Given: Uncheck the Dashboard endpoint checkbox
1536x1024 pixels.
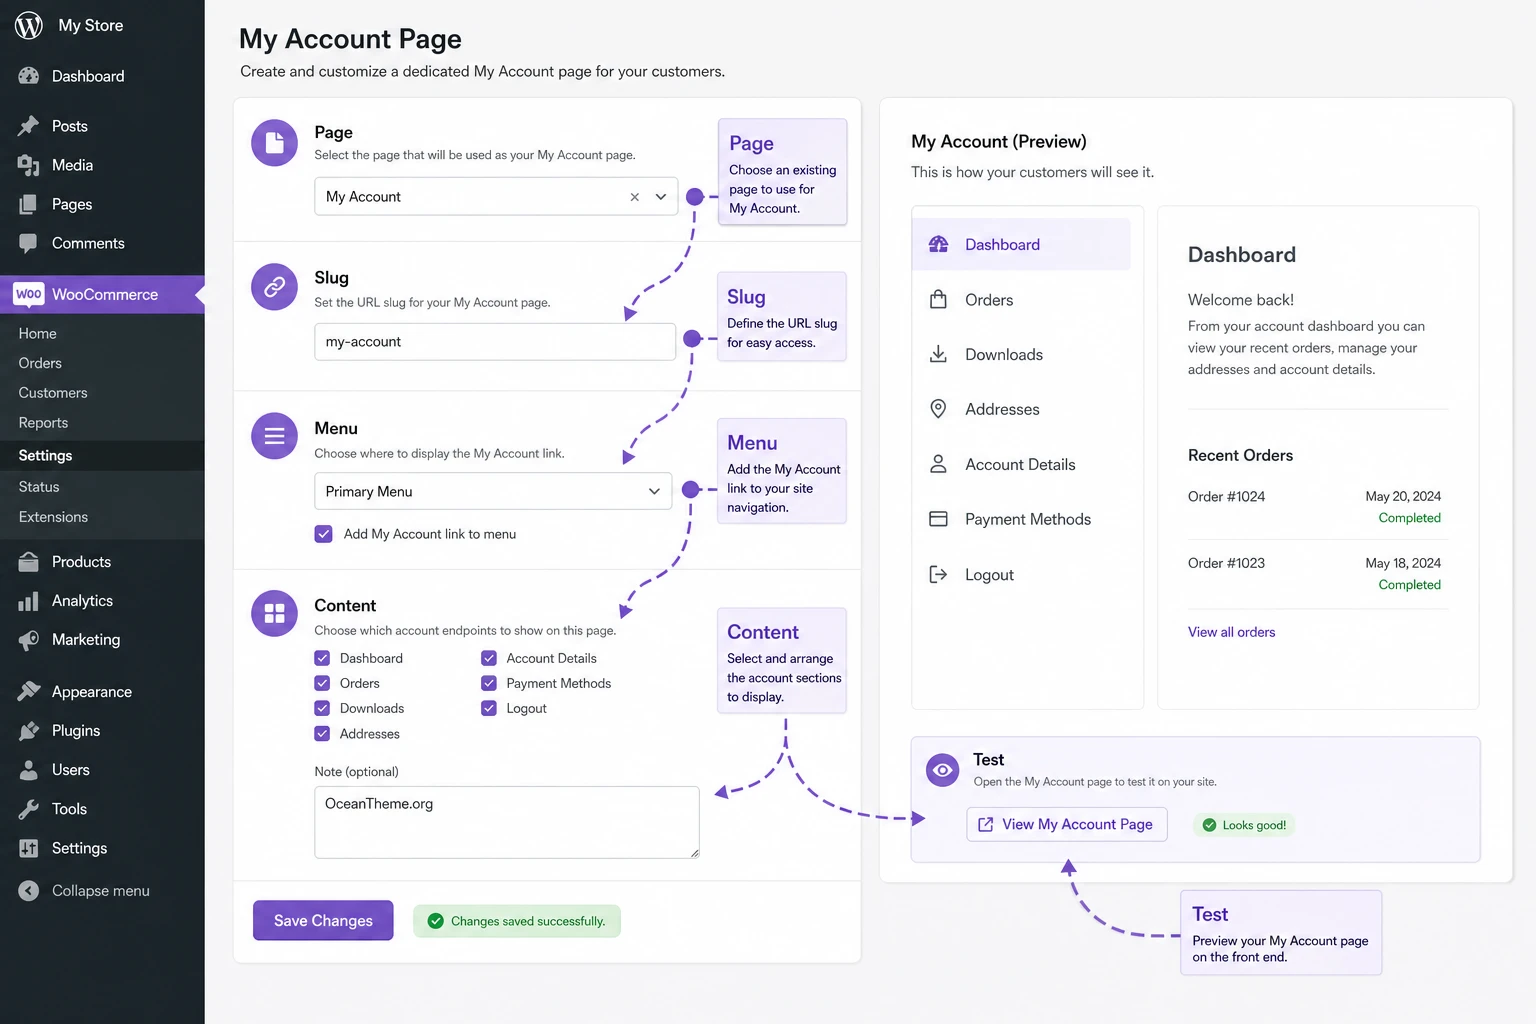Looking at the screenshot, I should click(x=322, y=658).
